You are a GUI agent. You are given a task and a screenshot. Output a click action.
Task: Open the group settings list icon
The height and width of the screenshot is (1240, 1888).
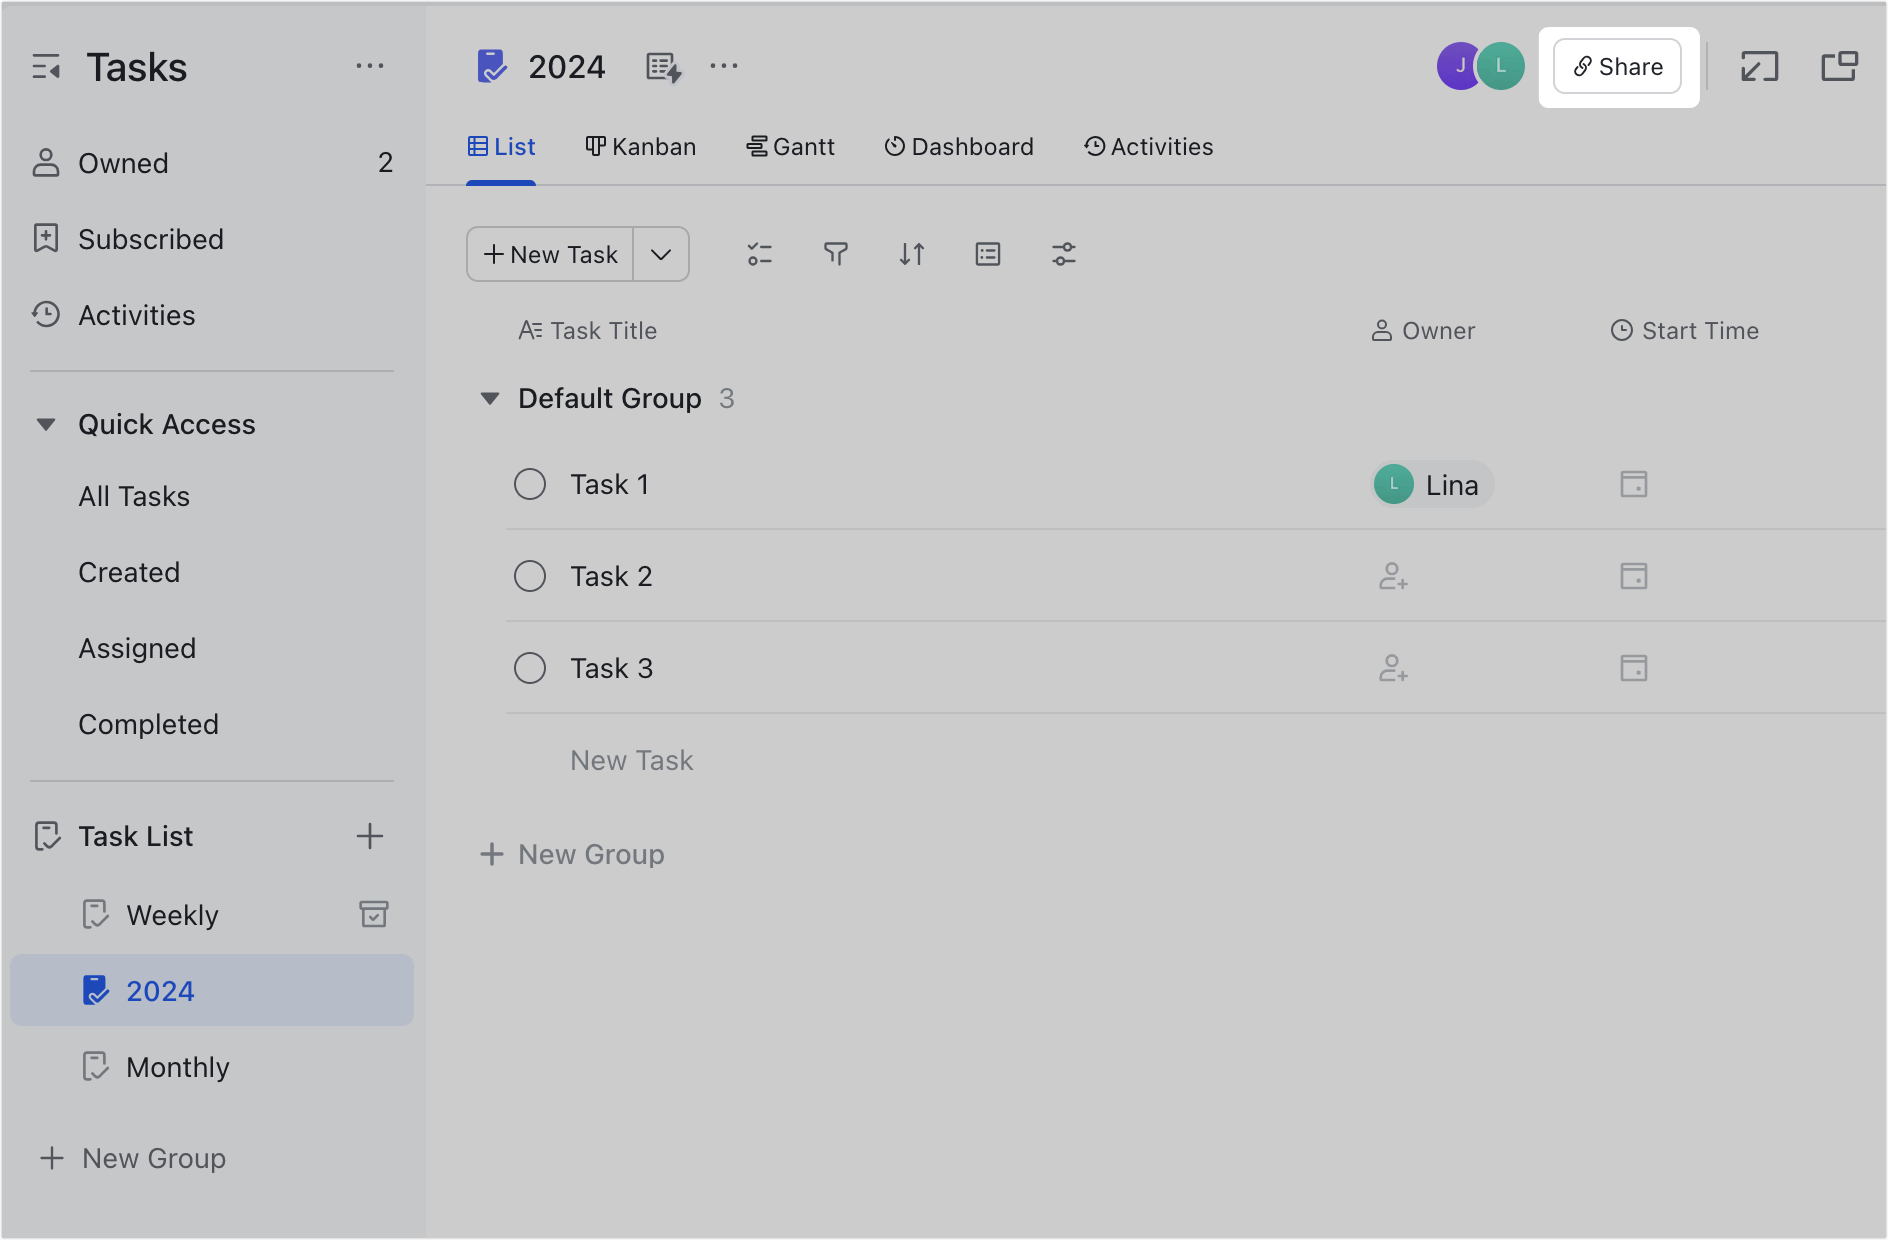point(987,254)
